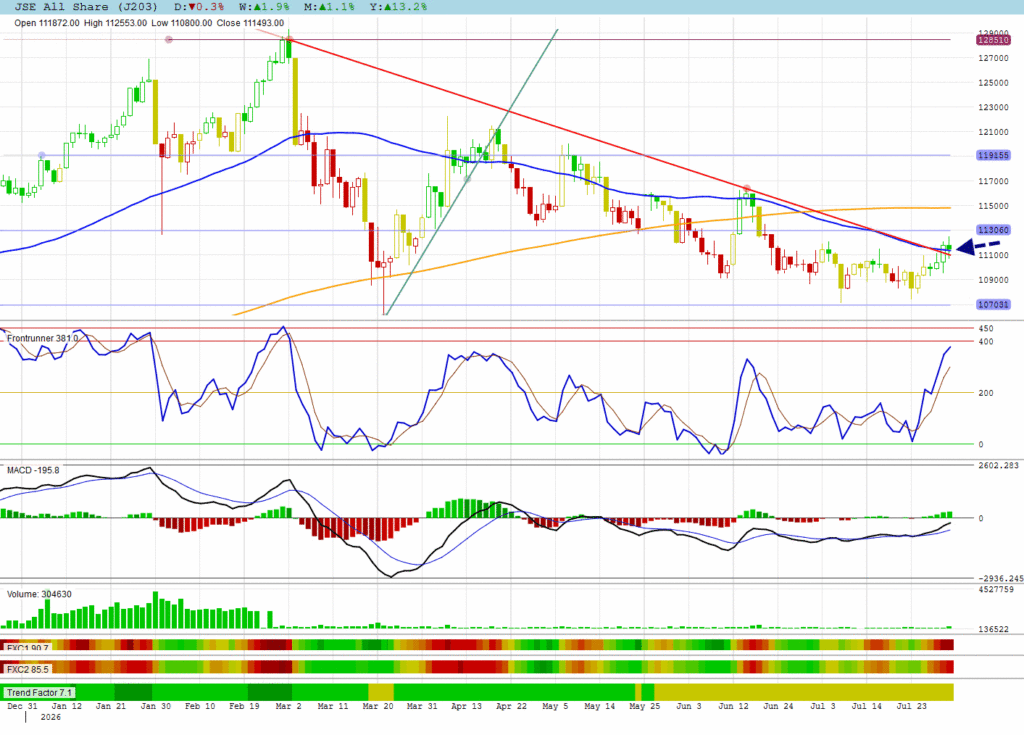1024x735 pixels.
Task: Click the 'Dec 31' date on time axis
Action: (22, 706)
